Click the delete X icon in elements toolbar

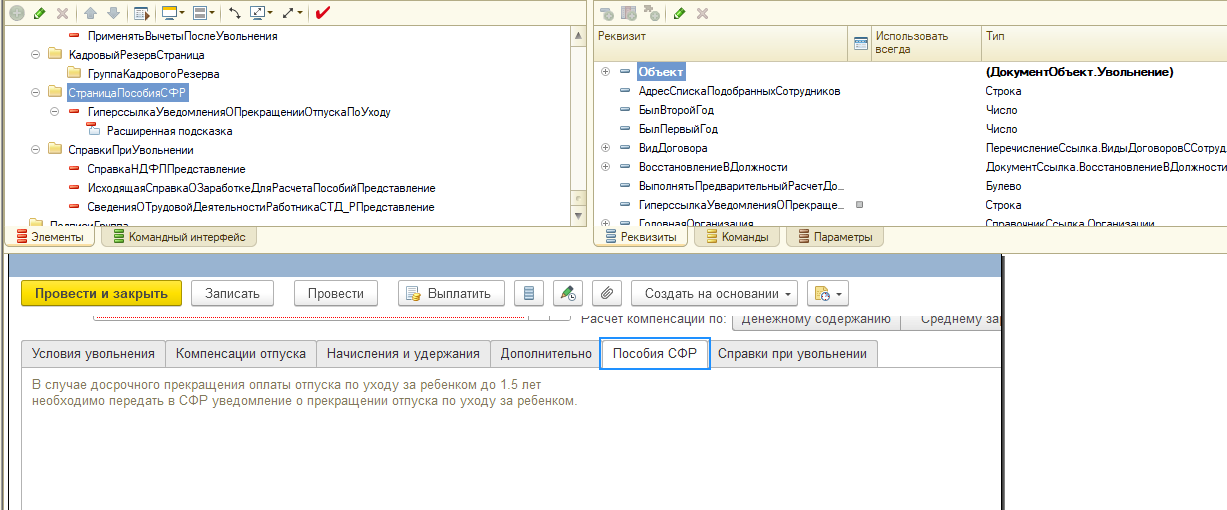click(x=62, y=13)
